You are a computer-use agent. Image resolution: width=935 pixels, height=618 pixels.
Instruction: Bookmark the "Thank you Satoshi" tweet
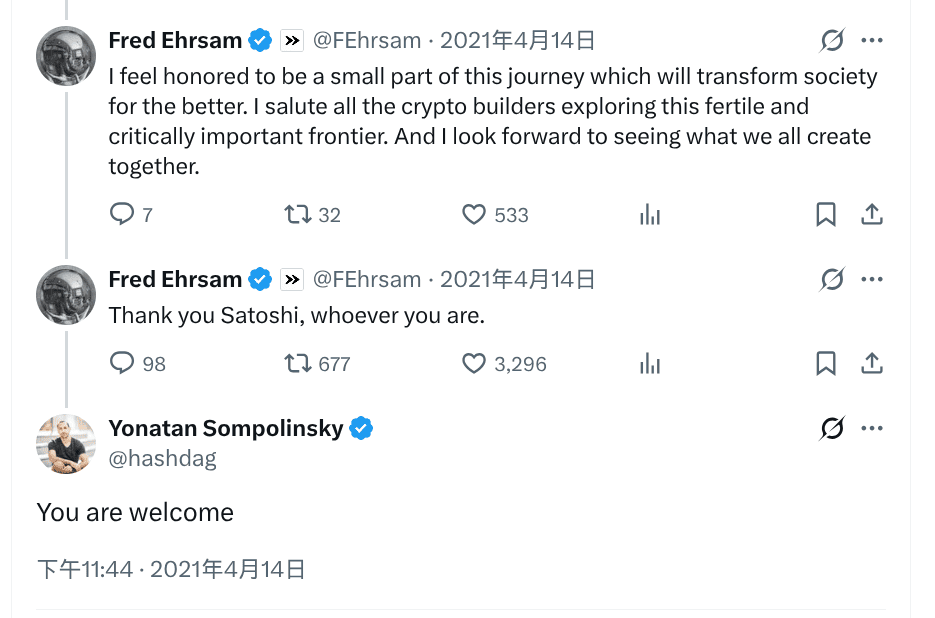click(x=826, y=363)
